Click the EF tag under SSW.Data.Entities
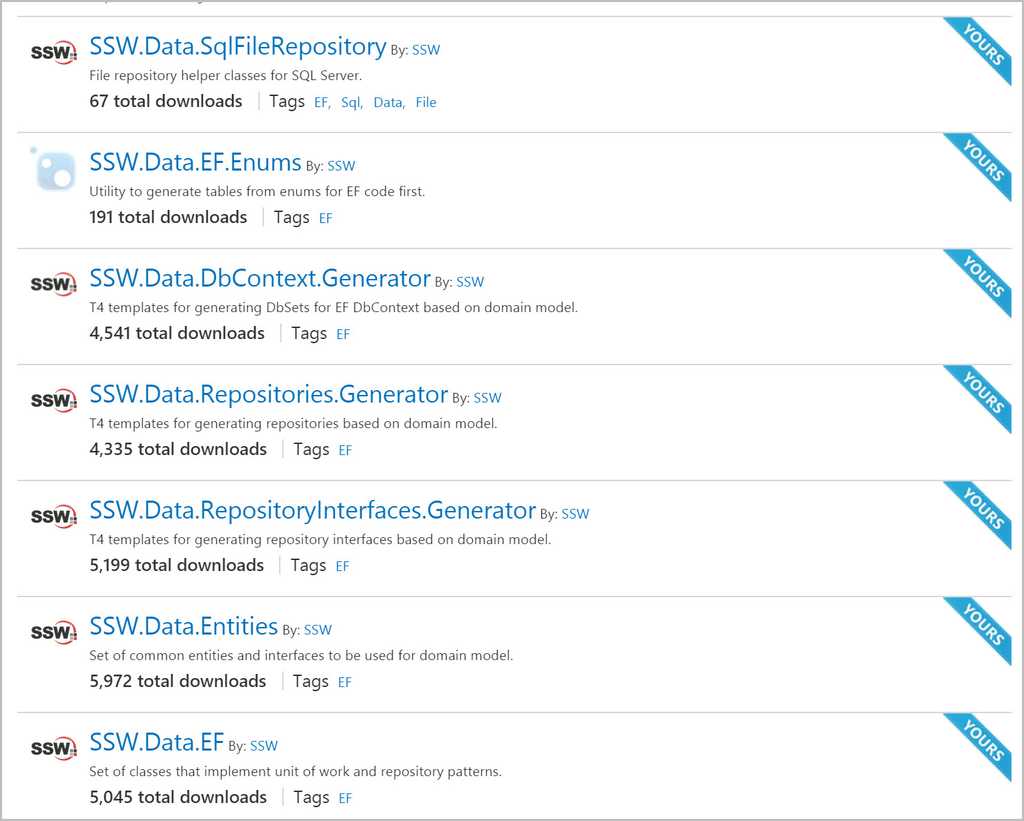Image resolution: width=1024 pixels, height=821 pixels. (344, 682)
